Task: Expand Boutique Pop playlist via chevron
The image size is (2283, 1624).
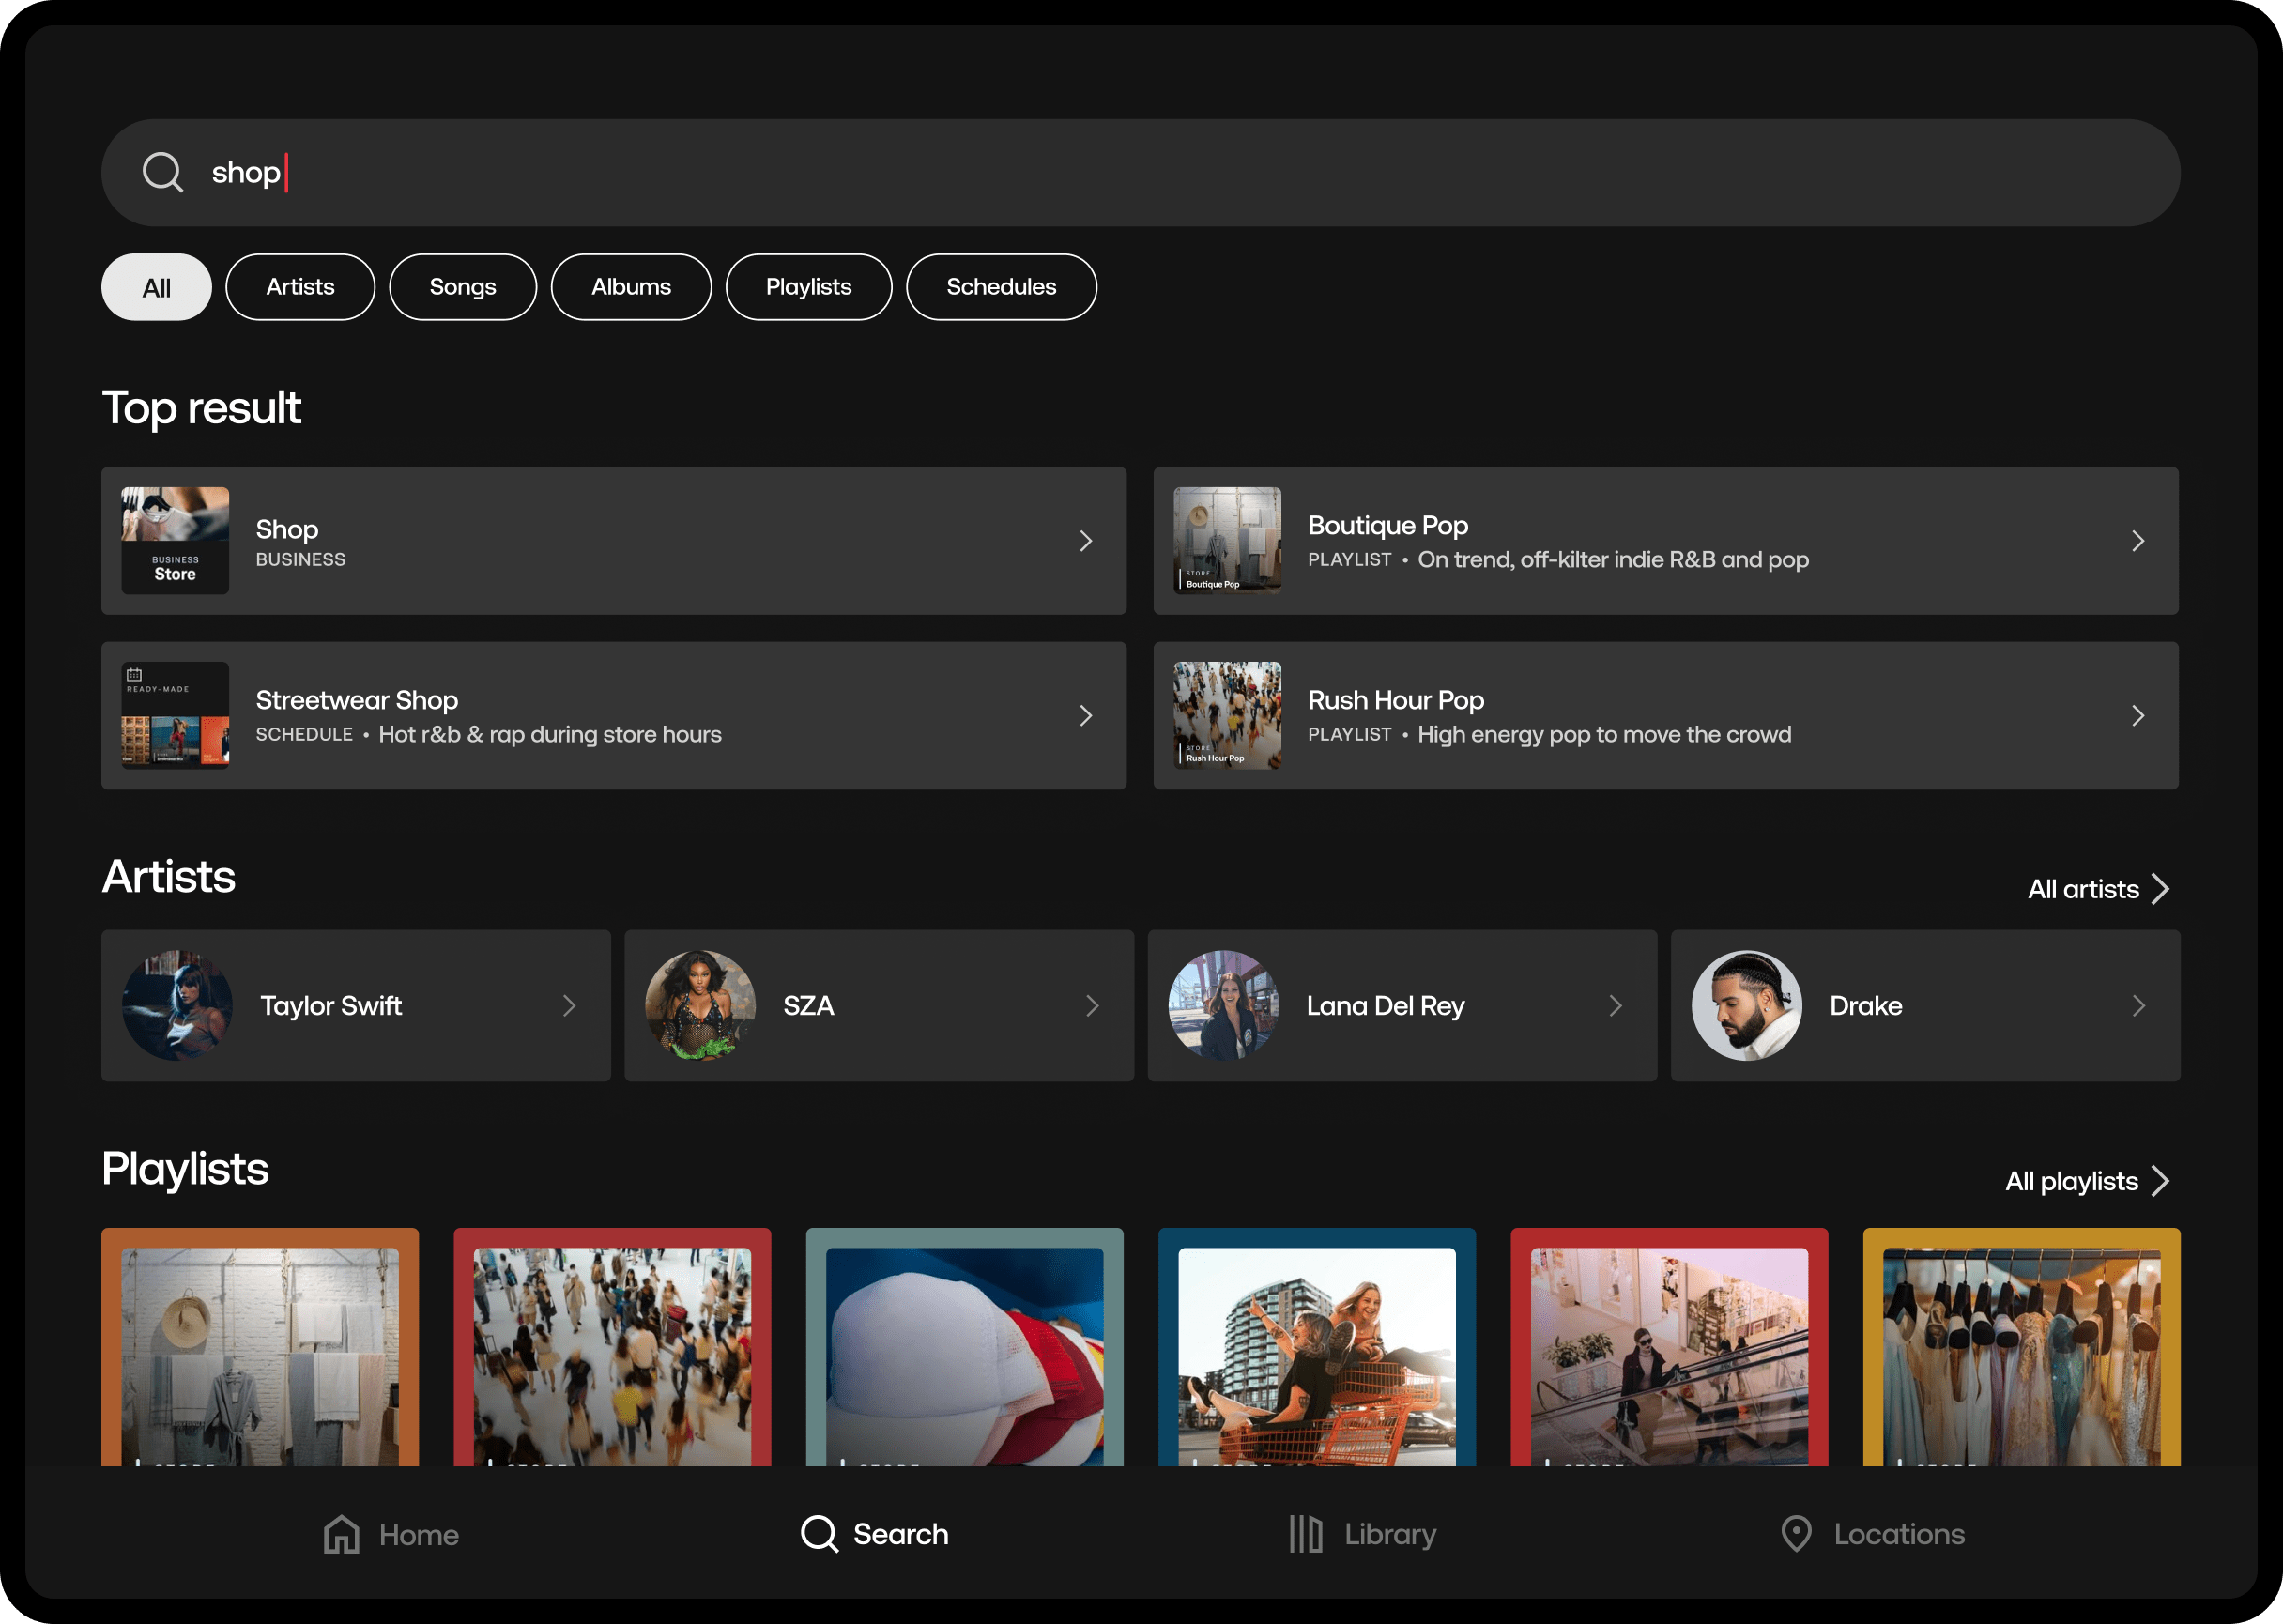Action: 2137,541
